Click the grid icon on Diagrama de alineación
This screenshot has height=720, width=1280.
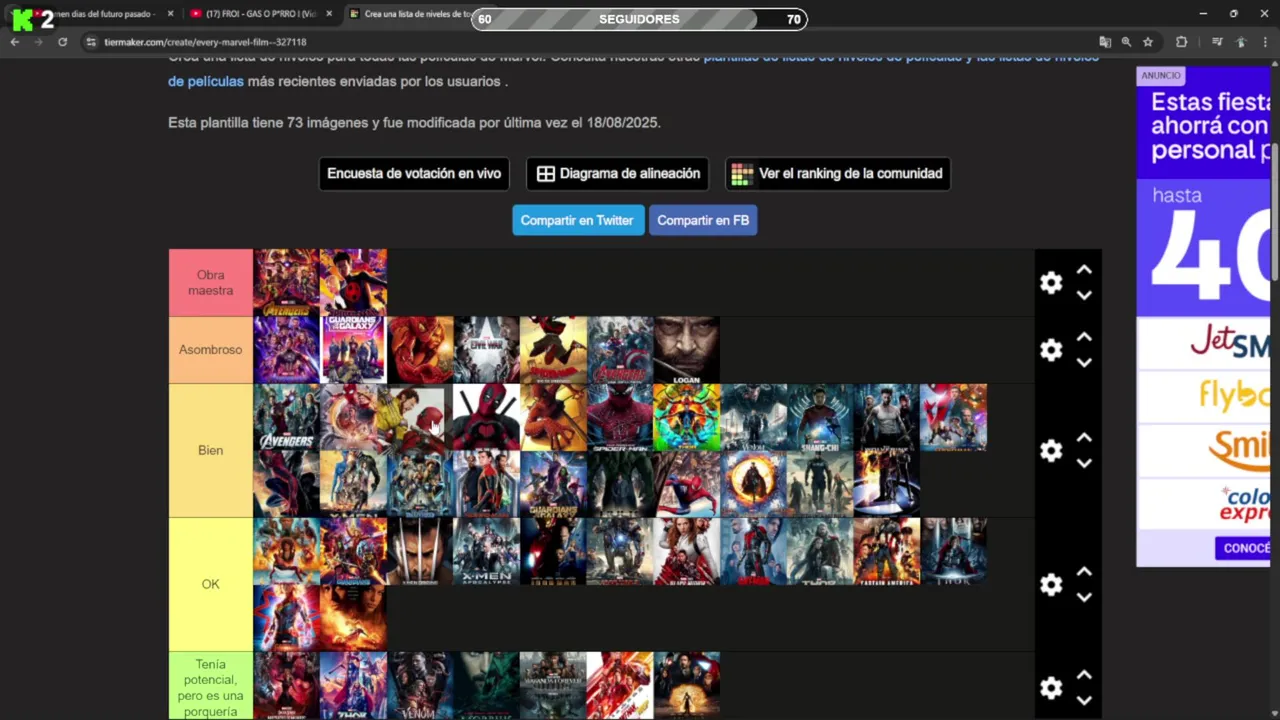(x=545, y=174)
